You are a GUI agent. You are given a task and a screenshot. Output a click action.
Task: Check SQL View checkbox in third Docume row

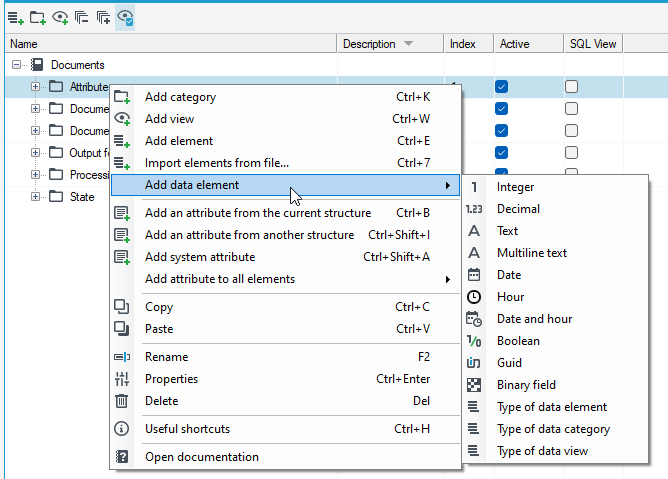(x=571, y=130)
